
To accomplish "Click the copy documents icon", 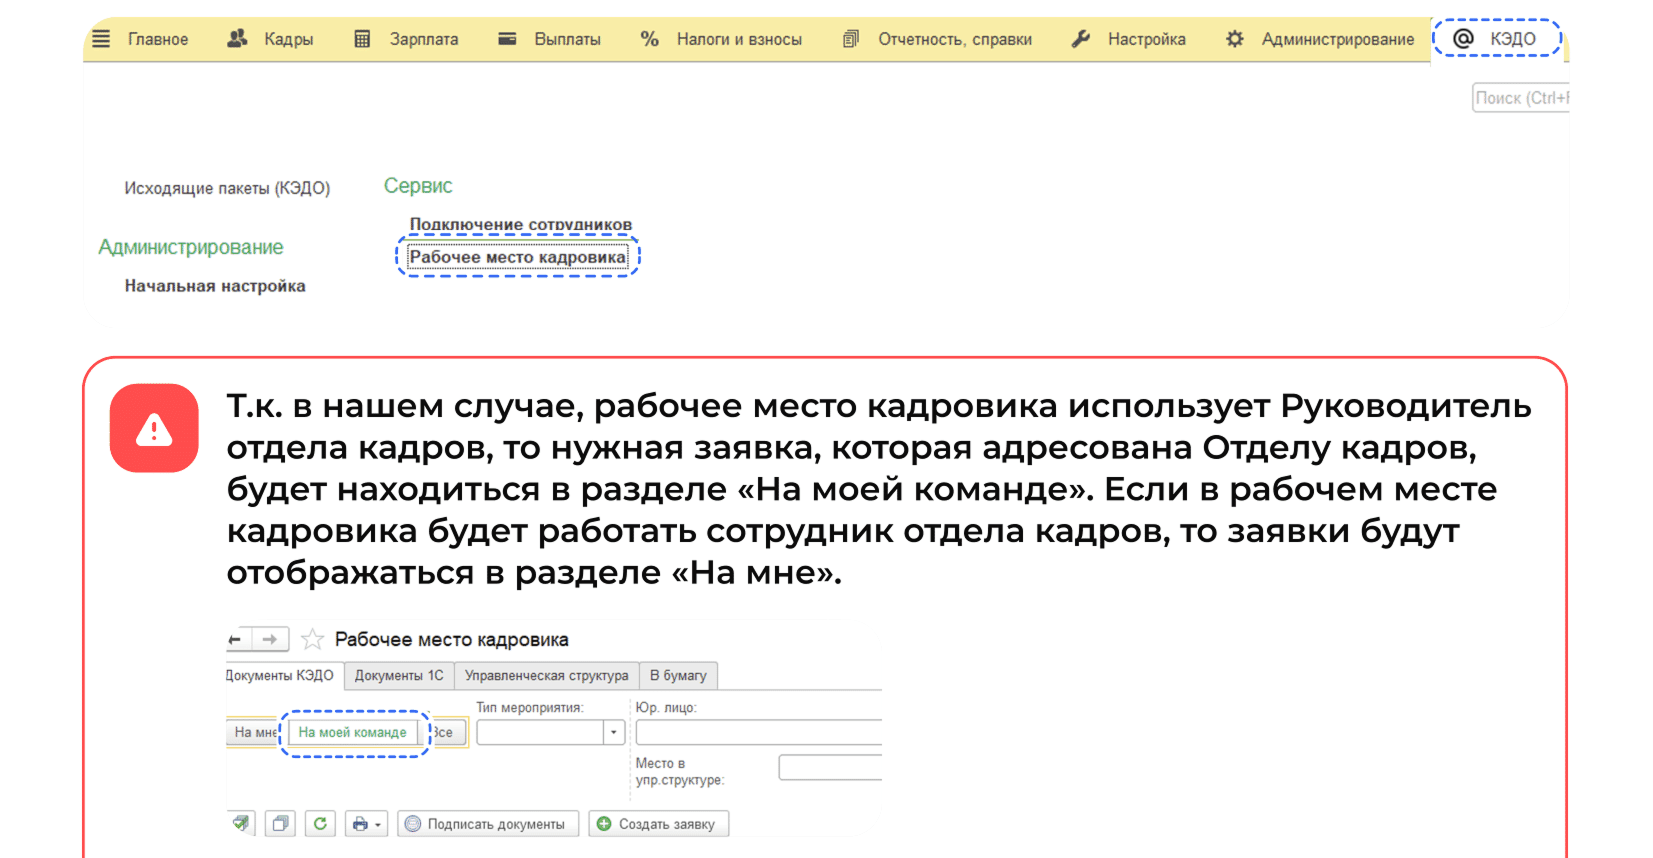I will (x=280, y=824).
